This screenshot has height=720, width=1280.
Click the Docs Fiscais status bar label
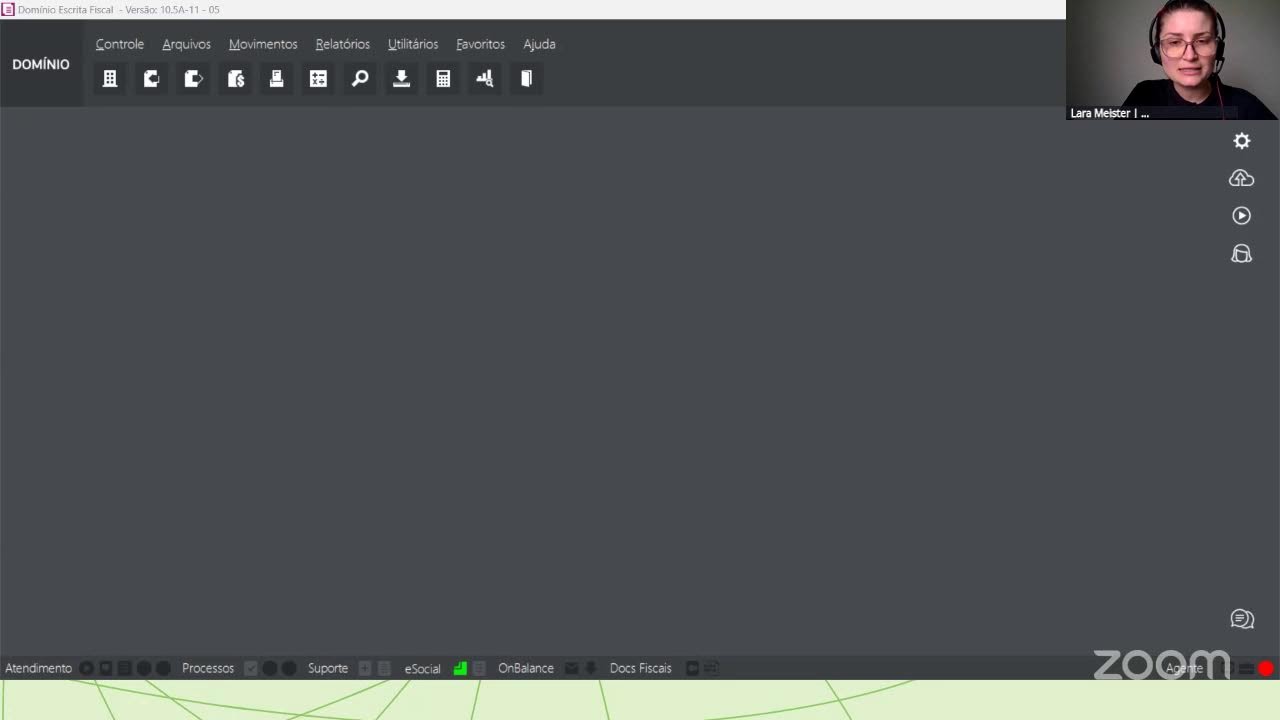point(641,668)
